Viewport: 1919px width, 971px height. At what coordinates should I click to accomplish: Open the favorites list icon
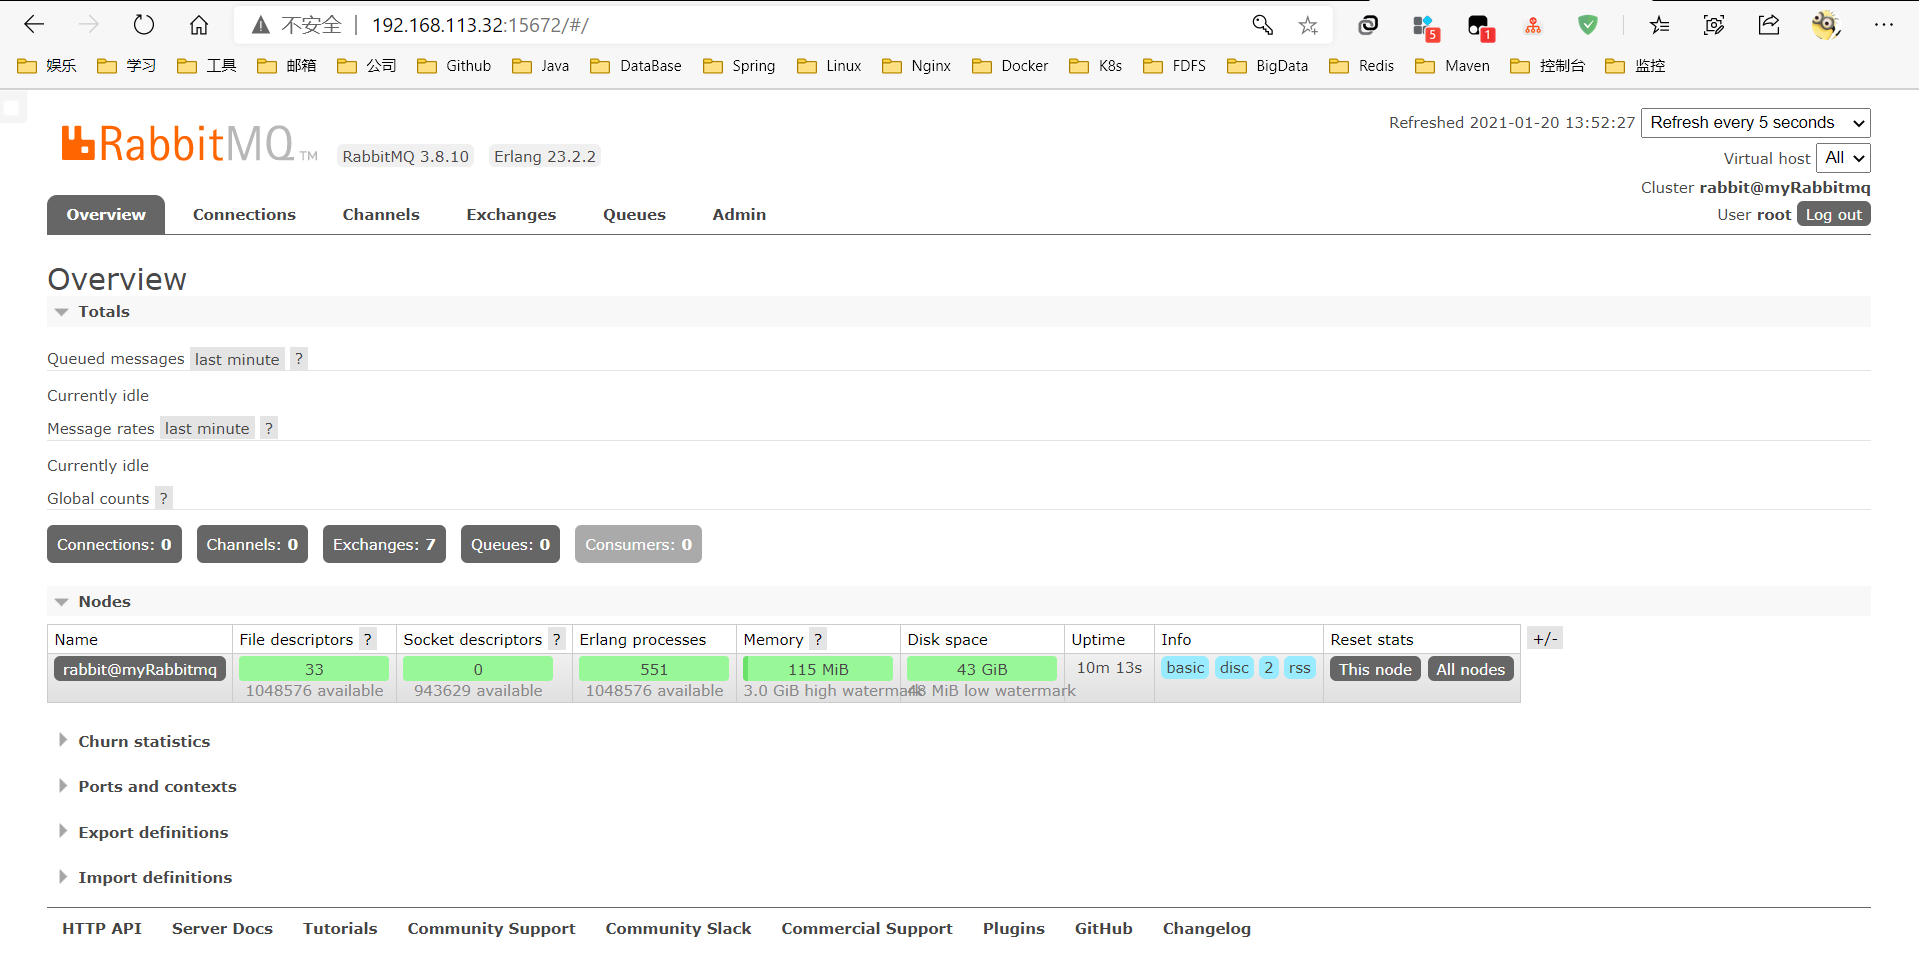(x=1660, y=25)
